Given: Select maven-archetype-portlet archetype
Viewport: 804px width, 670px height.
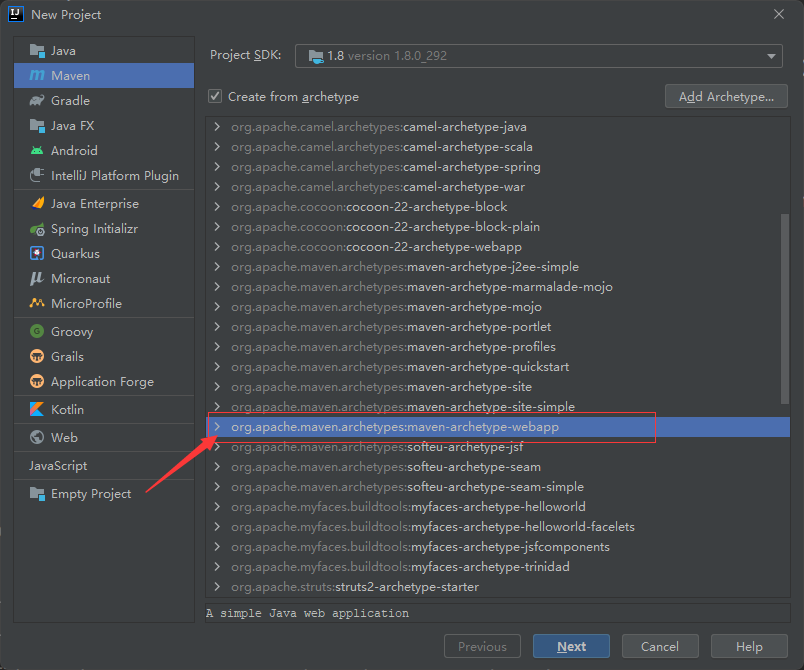Looking at the screenshot, I should (x=497, y=327).
